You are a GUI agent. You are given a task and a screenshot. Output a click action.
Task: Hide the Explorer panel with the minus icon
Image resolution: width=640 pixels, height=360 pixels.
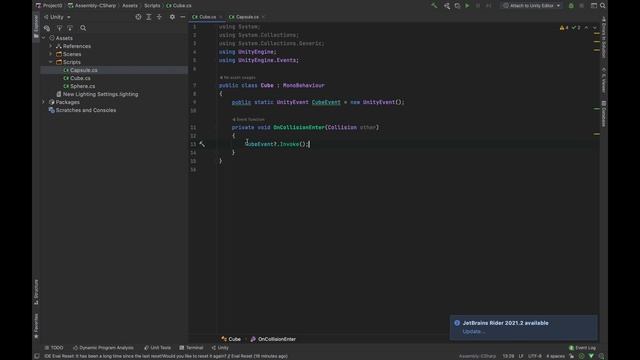(182, 17)
